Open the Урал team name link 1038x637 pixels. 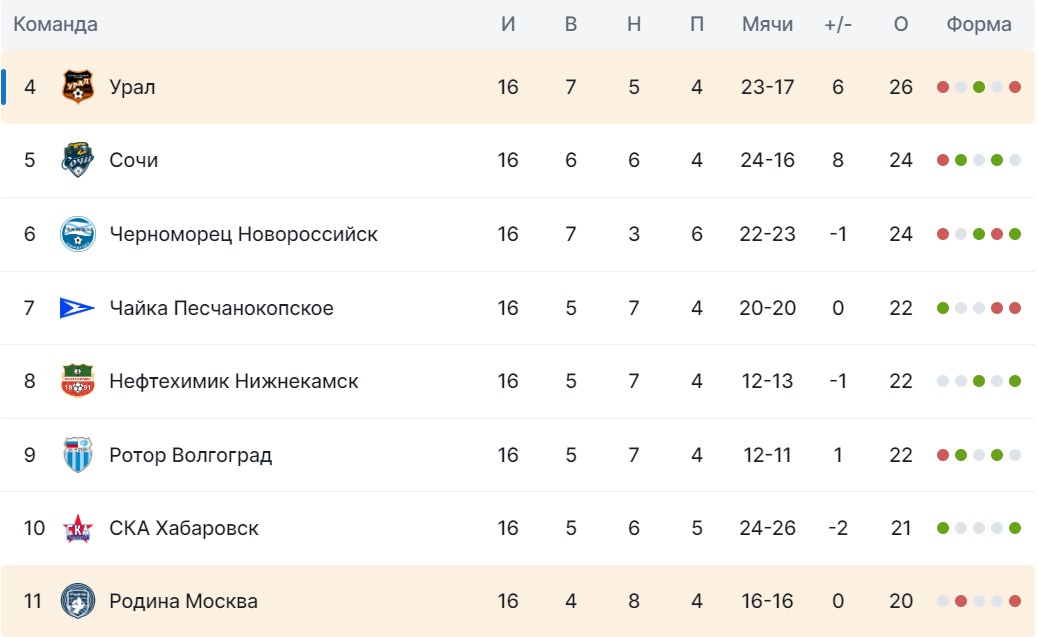click(132, 87)
